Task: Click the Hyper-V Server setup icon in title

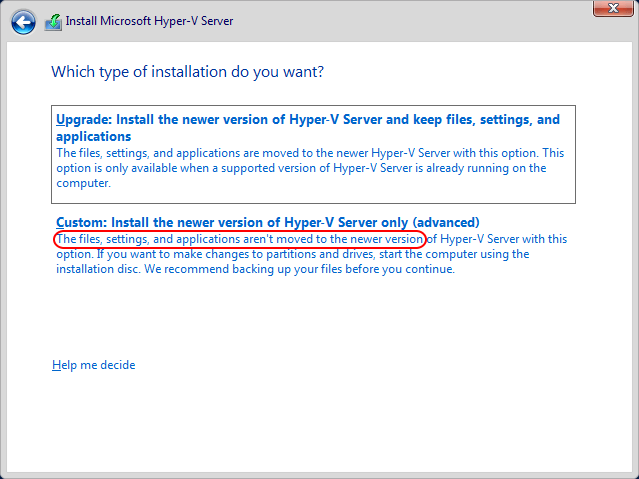Action: click(x=53, y=22)
